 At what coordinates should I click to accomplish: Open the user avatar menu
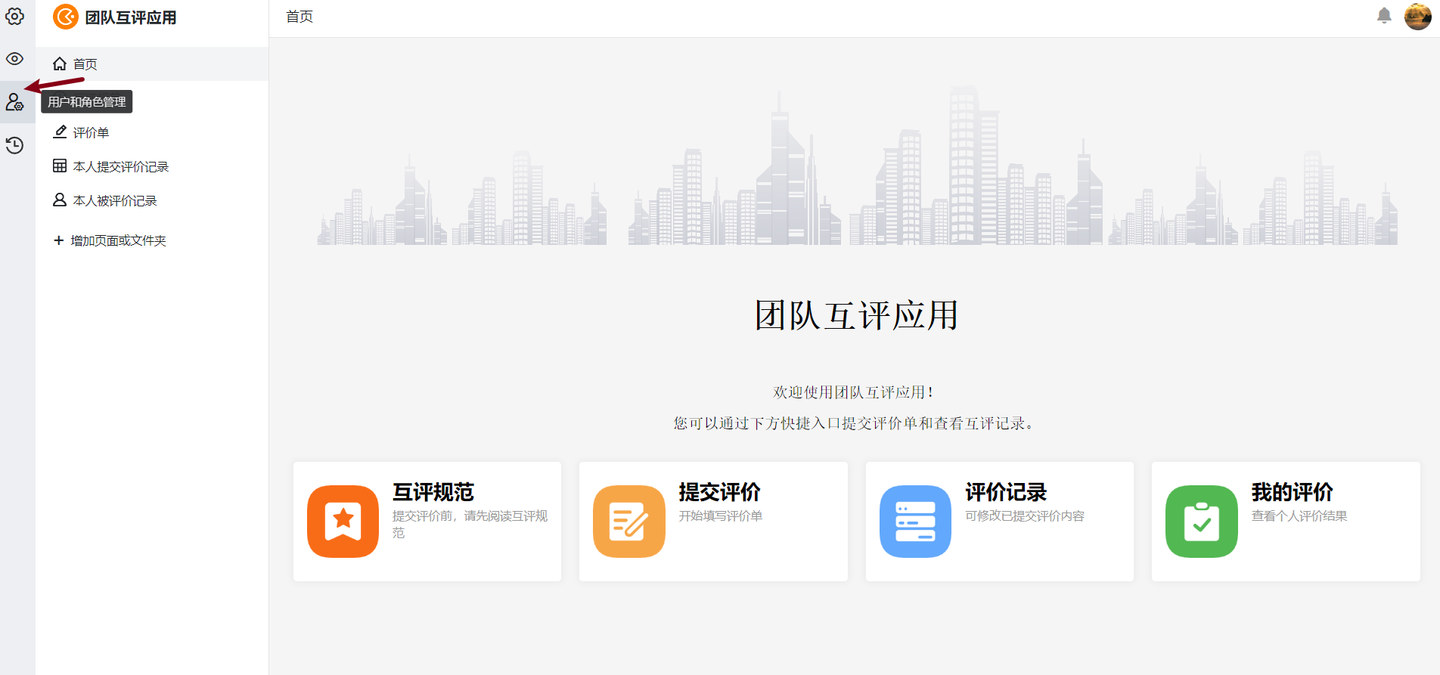tap(1418, 16)
